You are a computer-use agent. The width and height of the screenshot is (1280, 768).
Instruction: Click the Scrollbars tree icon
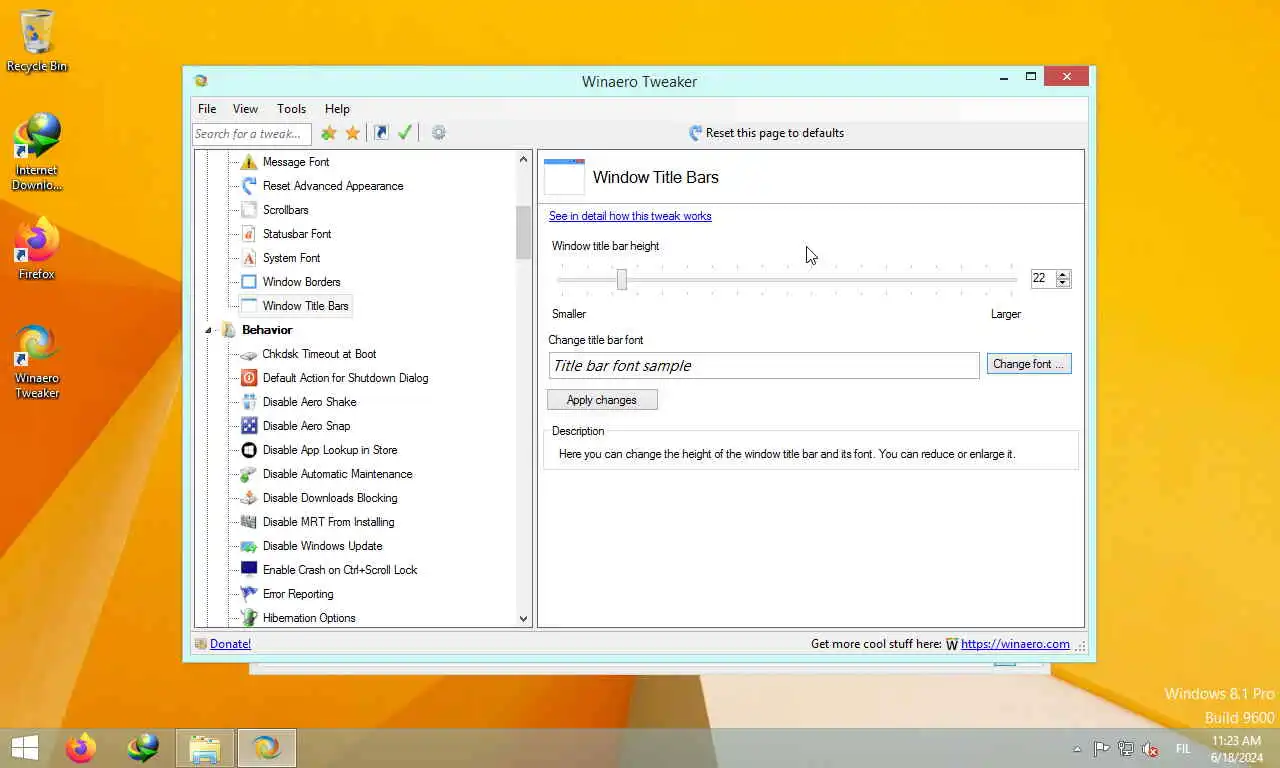pos(249,210)
